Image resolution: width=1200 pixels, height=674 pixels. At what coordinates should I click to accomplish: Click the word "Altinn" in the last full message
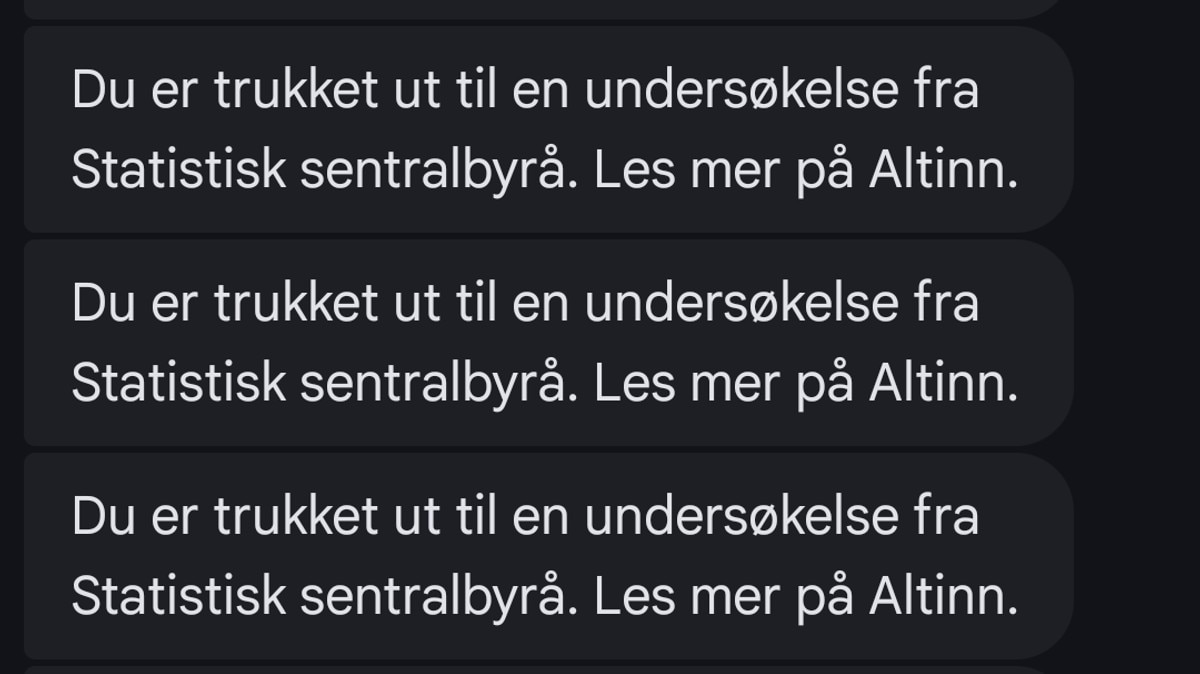[941, 598]
